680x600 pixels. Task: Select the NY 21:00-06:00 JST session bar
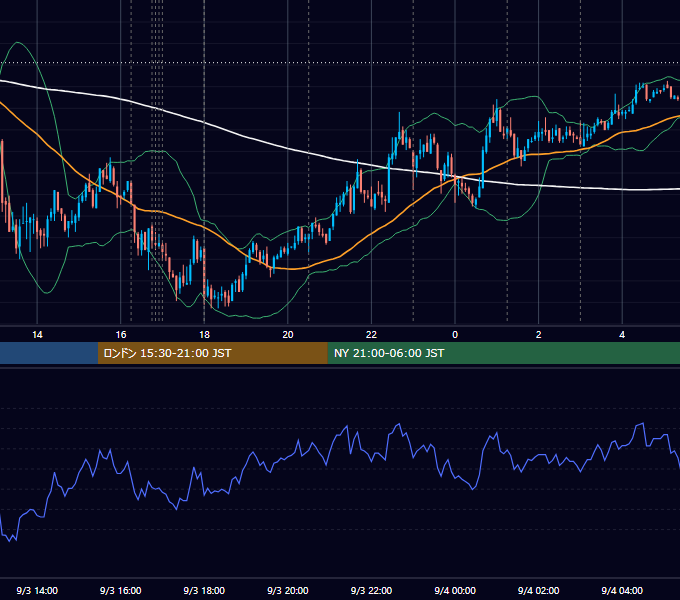coord(503,353)
